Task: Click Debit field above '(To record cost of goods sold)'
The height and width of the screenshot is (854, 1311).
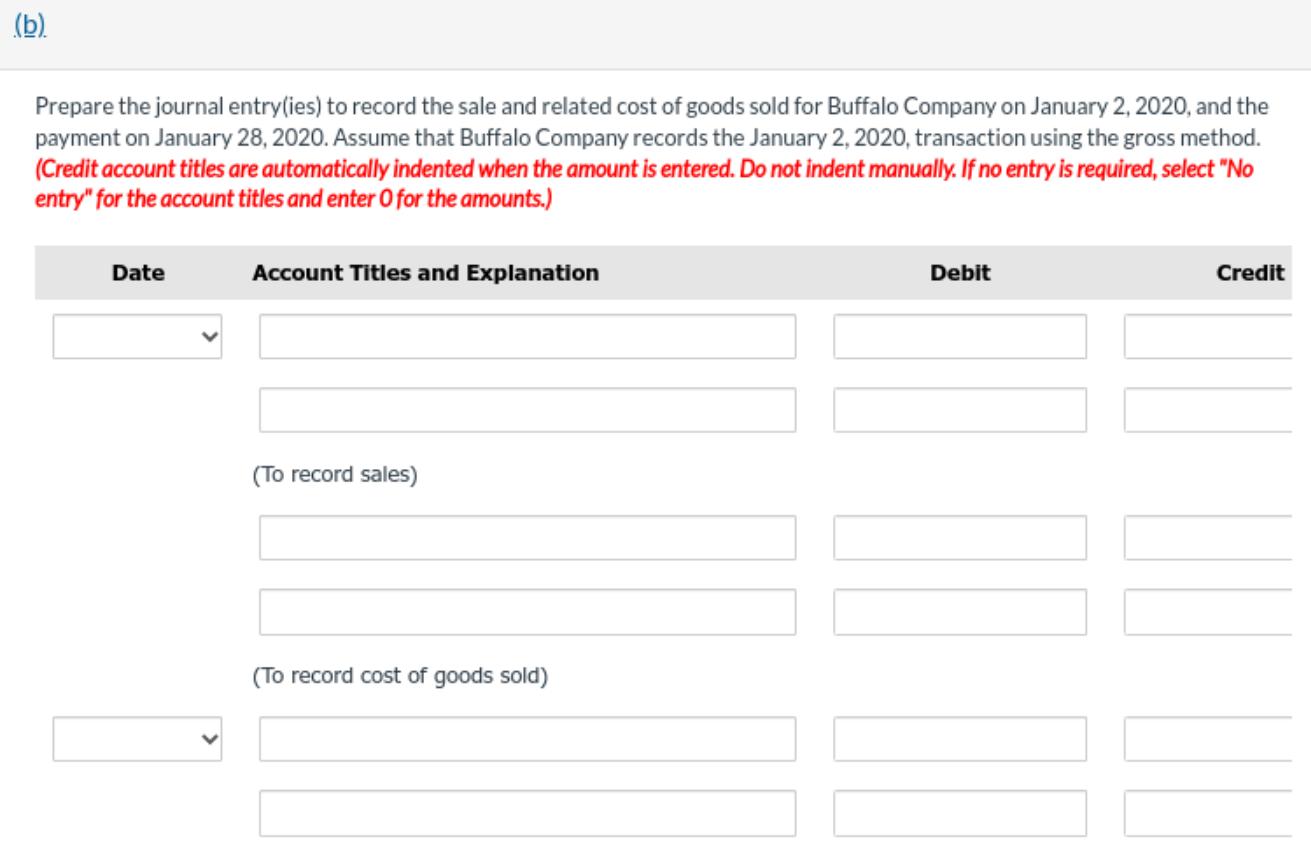Action: pyautogui.click(x=960, y=611)
